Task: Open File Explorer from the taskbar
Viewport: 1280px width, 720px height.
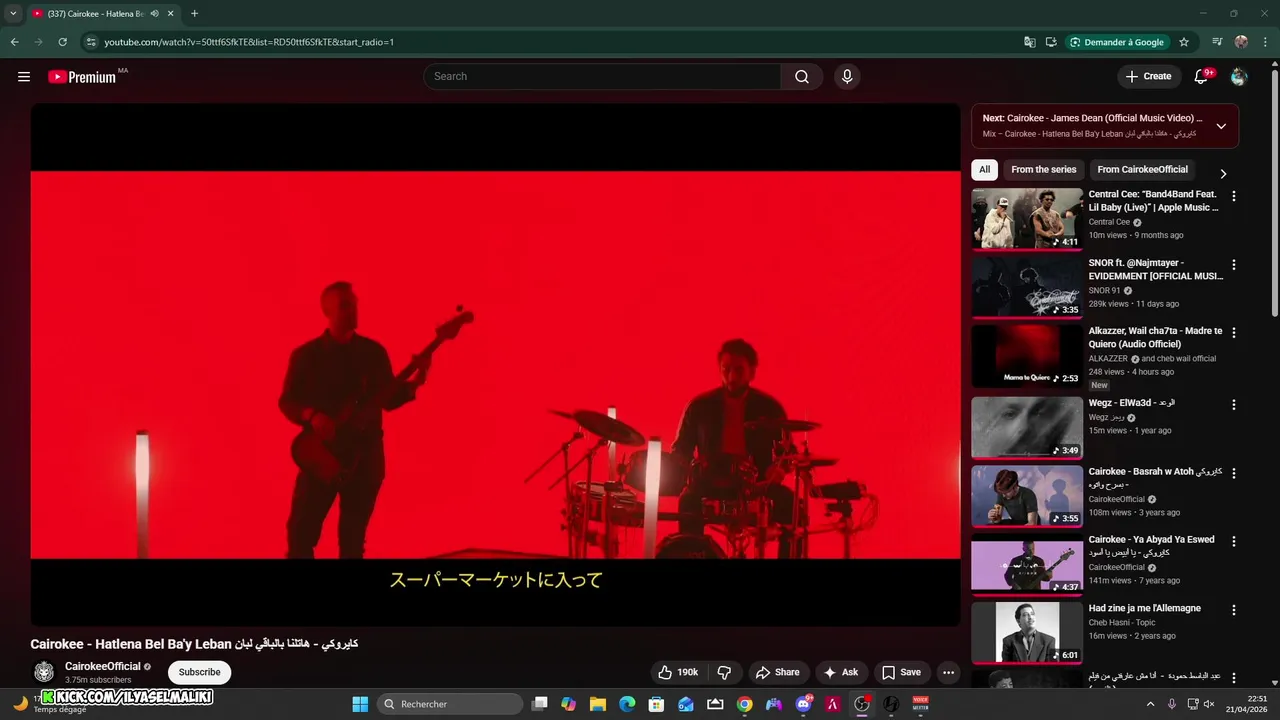Action: [598, 704]
